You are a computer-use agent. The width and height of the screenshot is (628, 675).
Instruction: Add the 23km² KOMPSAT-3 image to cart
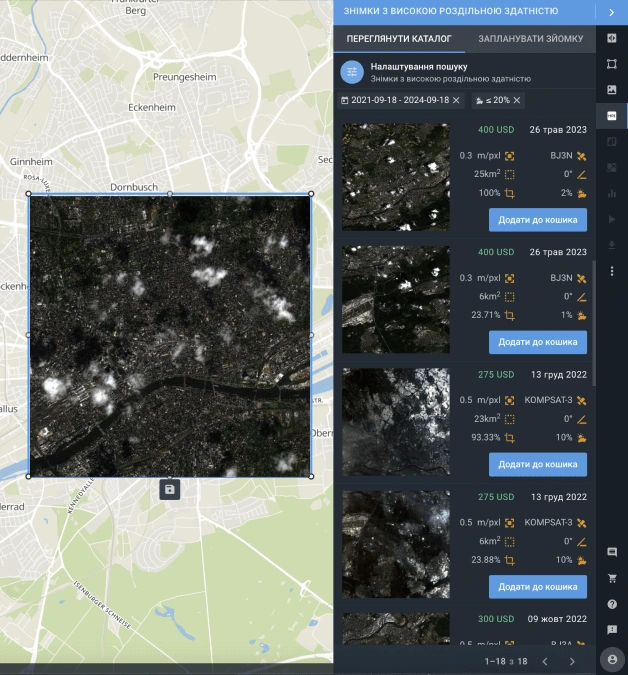point(538,464)
